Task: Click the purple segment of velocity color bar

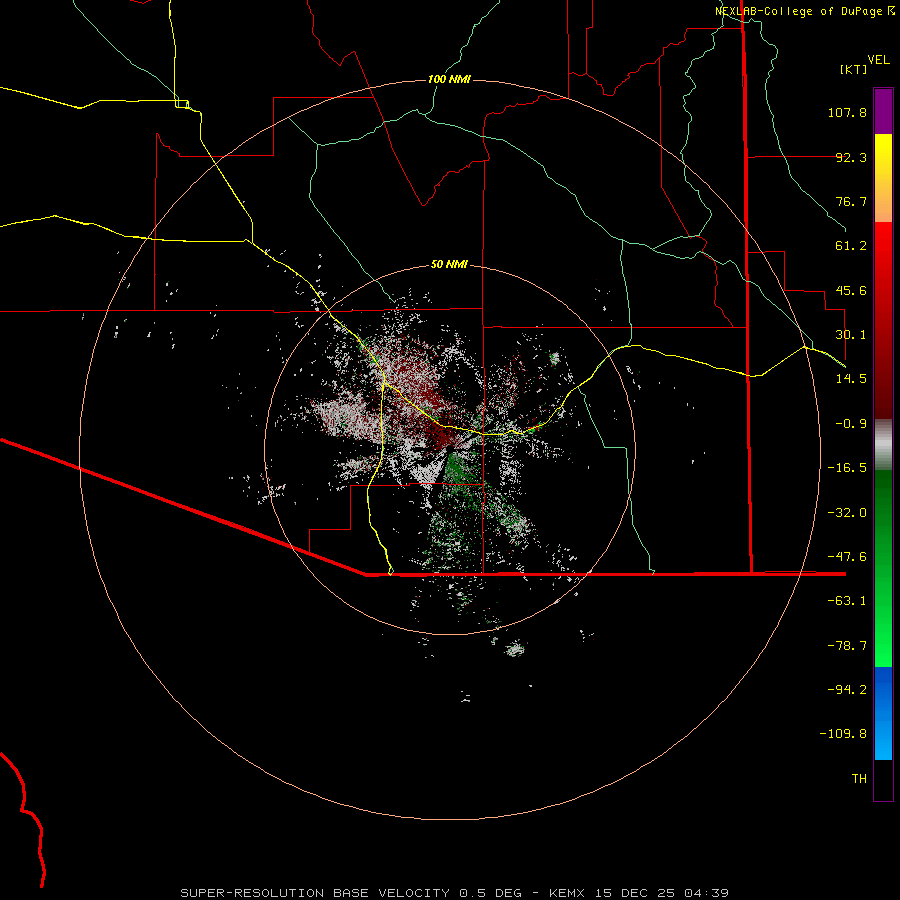Action: 883,112
